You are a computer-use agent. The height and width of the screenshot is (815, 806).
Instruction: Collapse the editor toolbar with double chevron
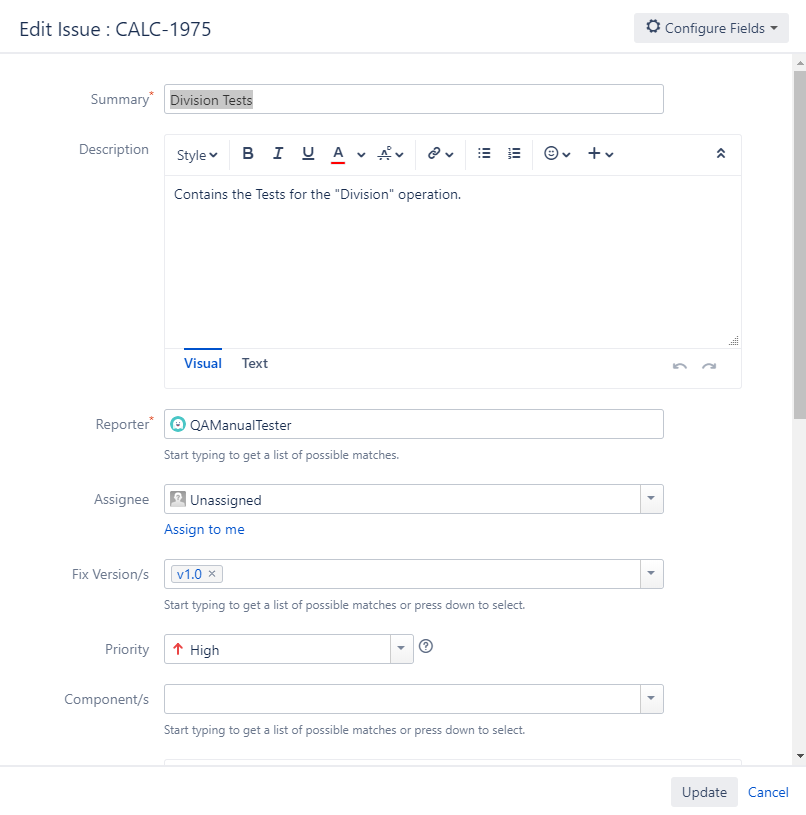[x=721, y=153]
